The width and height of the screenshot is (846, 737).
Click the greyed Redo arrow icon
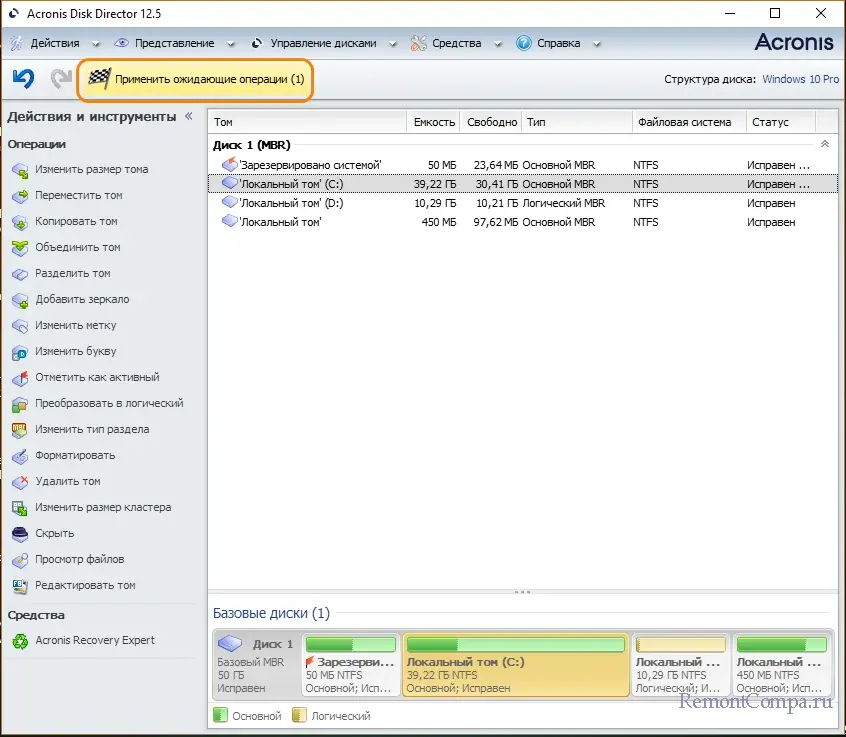click(x=60, y=79)
